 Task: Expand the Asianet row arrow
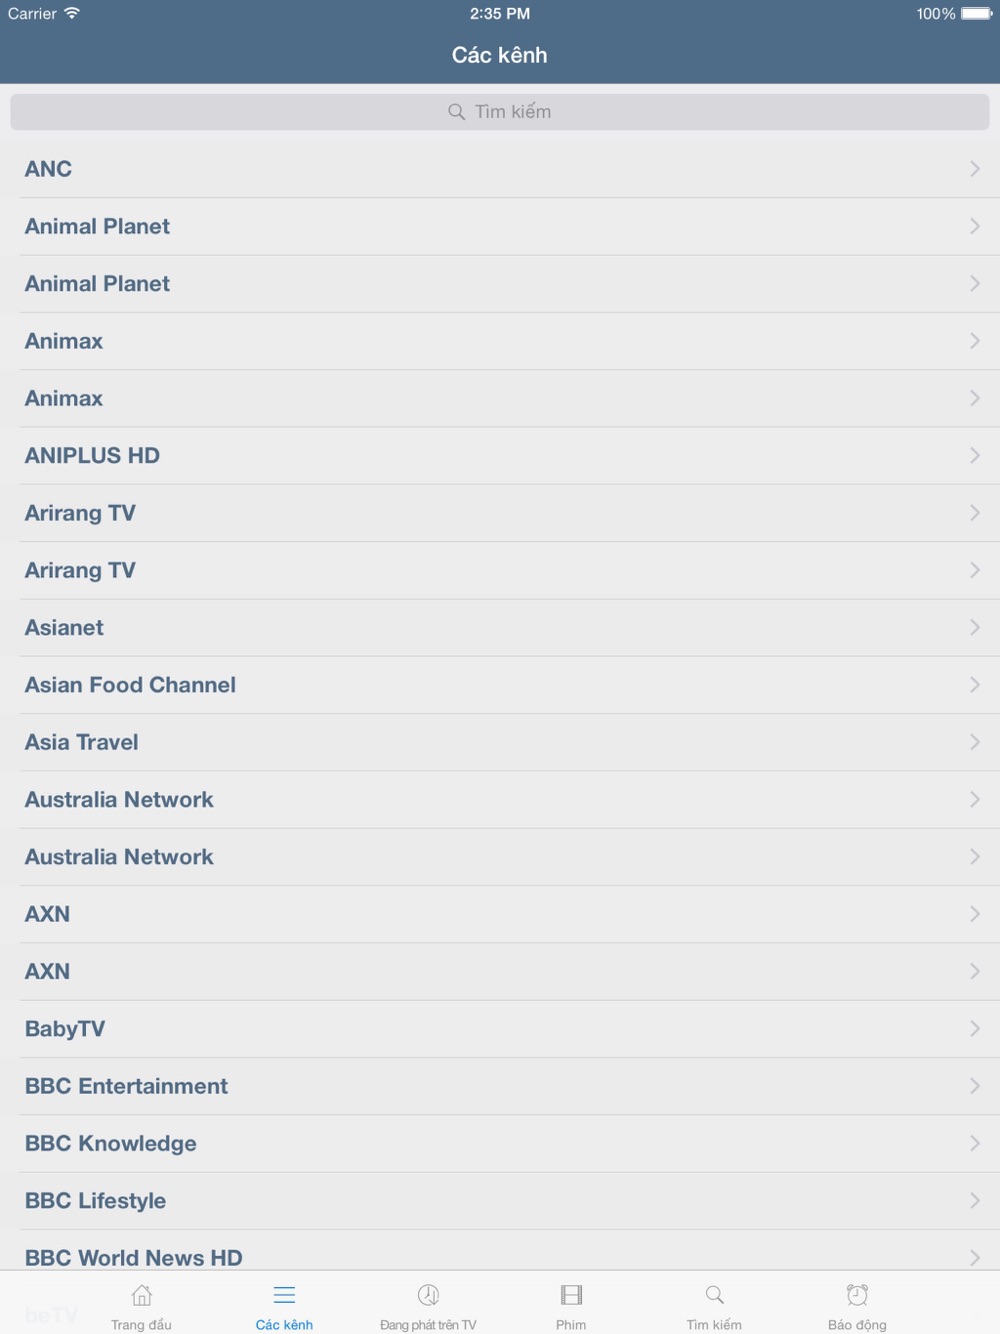click(974, 628)
